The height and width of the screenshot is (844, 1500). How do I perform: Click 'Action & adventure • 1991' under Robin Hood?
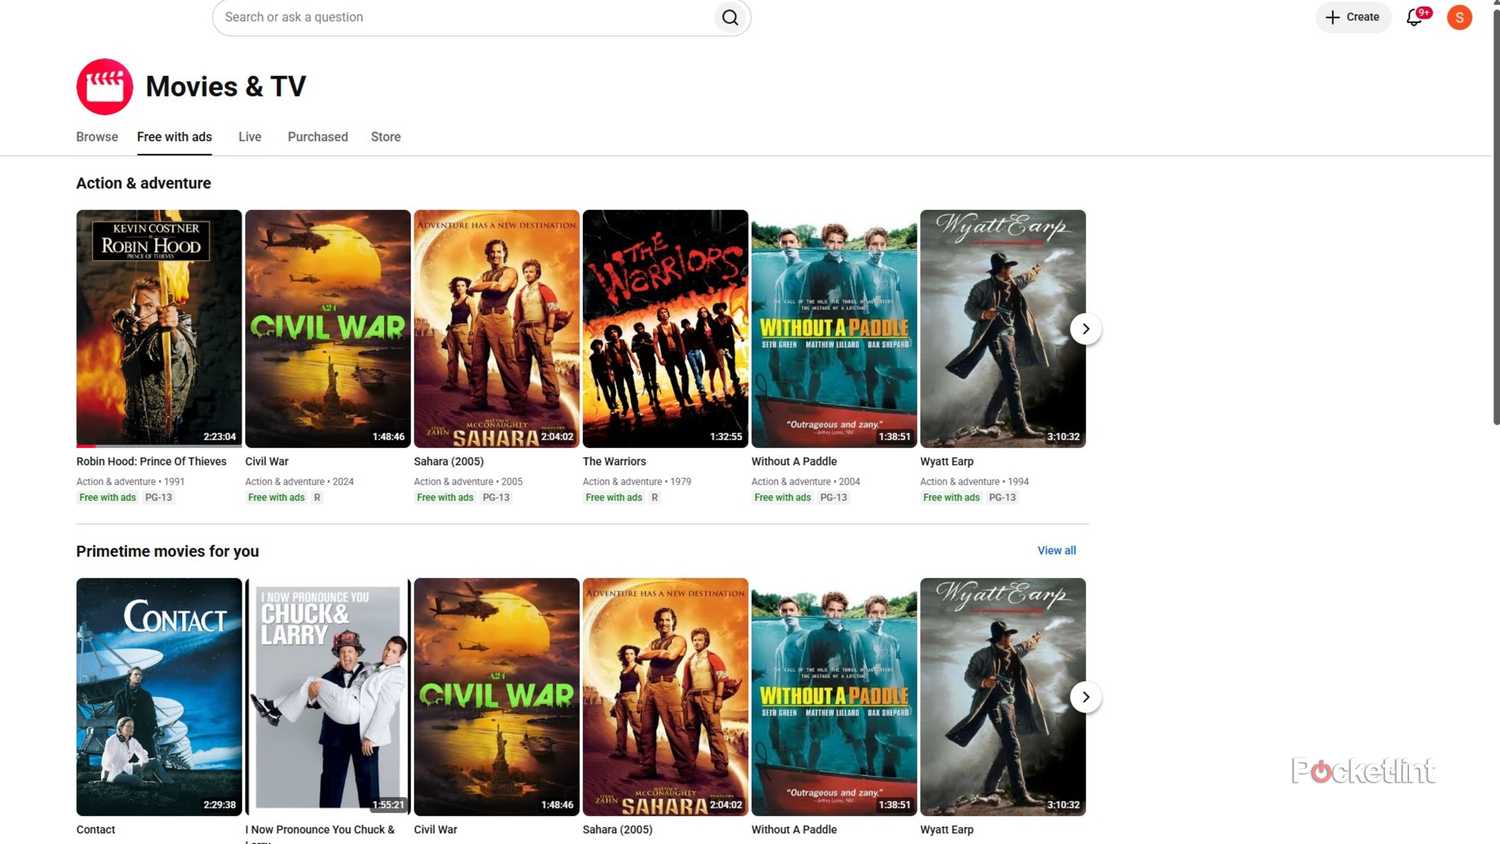tap(131, 482)
